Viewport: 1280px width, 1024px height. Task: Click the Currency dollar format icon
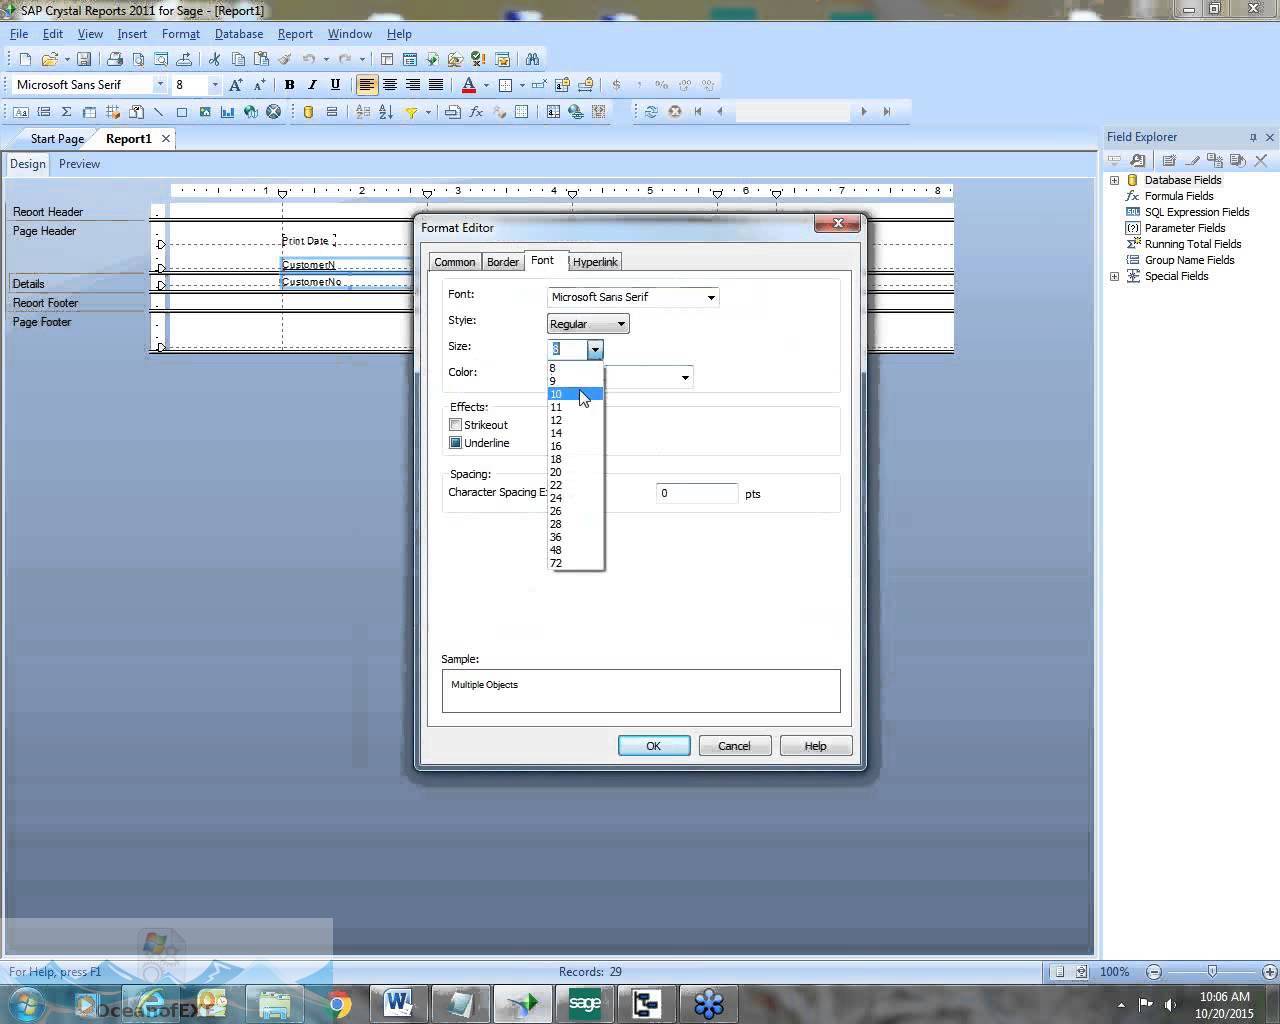(616, 85)
